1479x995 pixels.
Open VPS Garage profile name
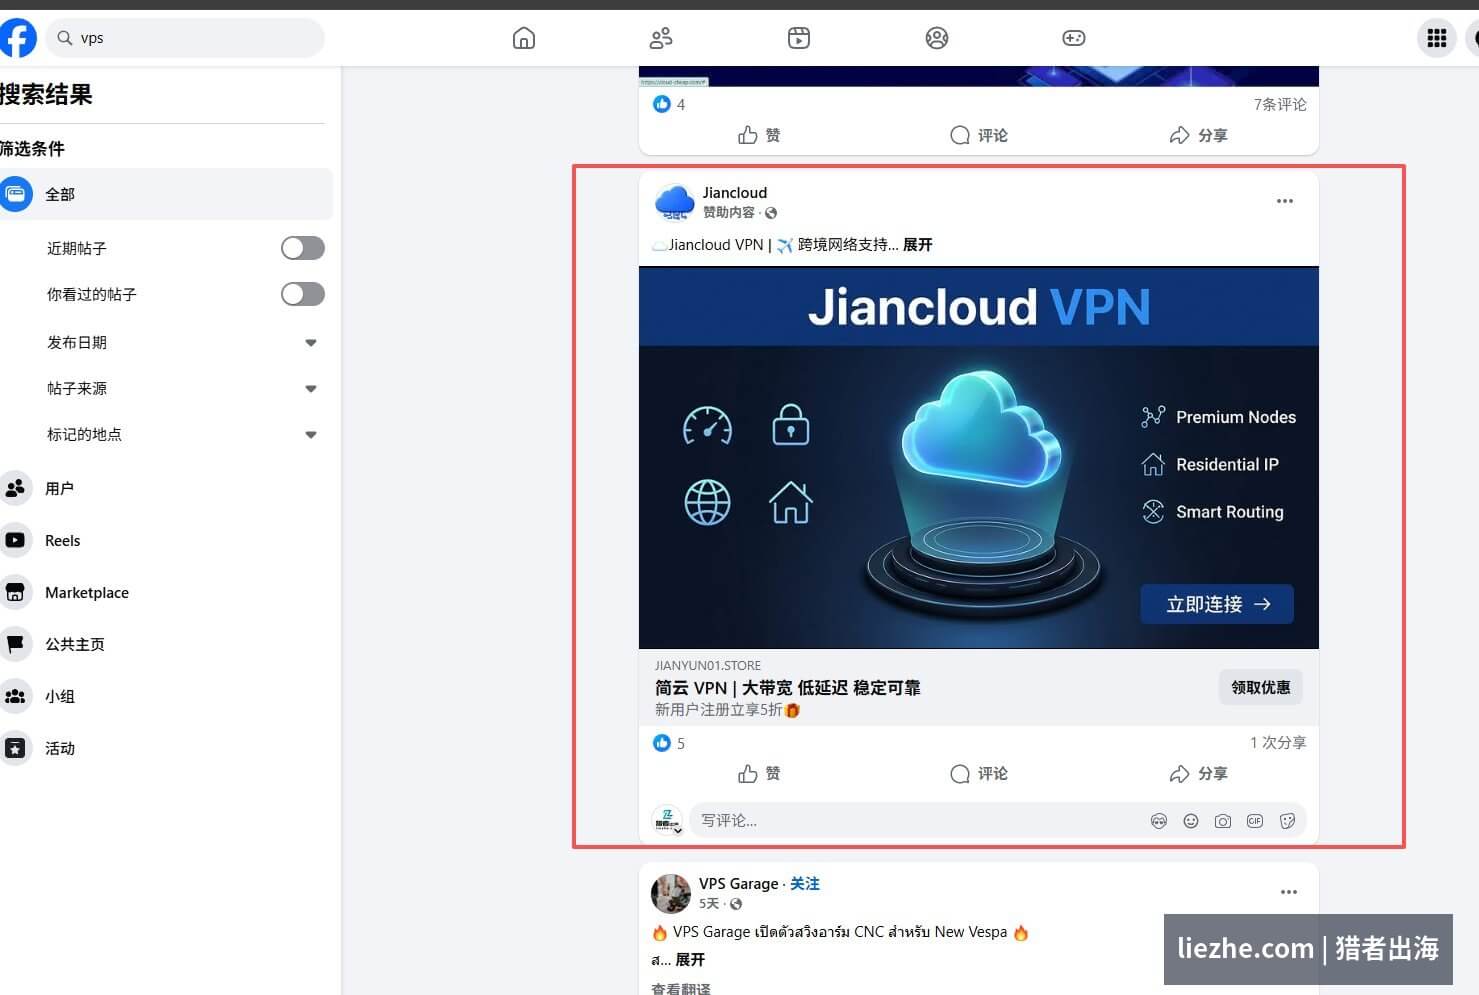click(738, 884)
